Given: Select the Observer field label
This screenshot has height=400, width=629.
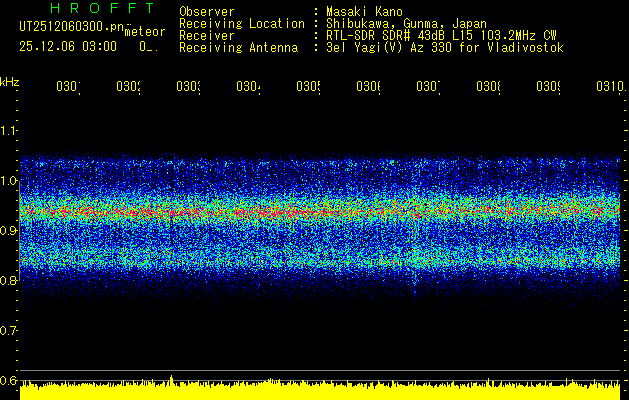Looking at the screenshot, I should (x=208, y=12).
